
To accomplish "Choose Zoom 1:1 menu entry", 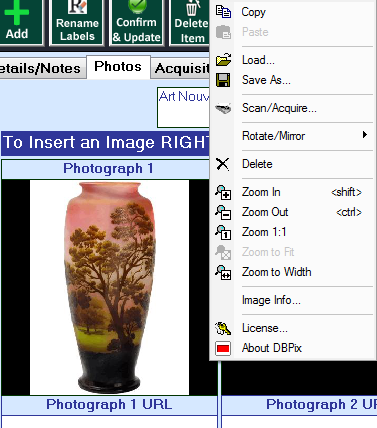I will point(293,232).
